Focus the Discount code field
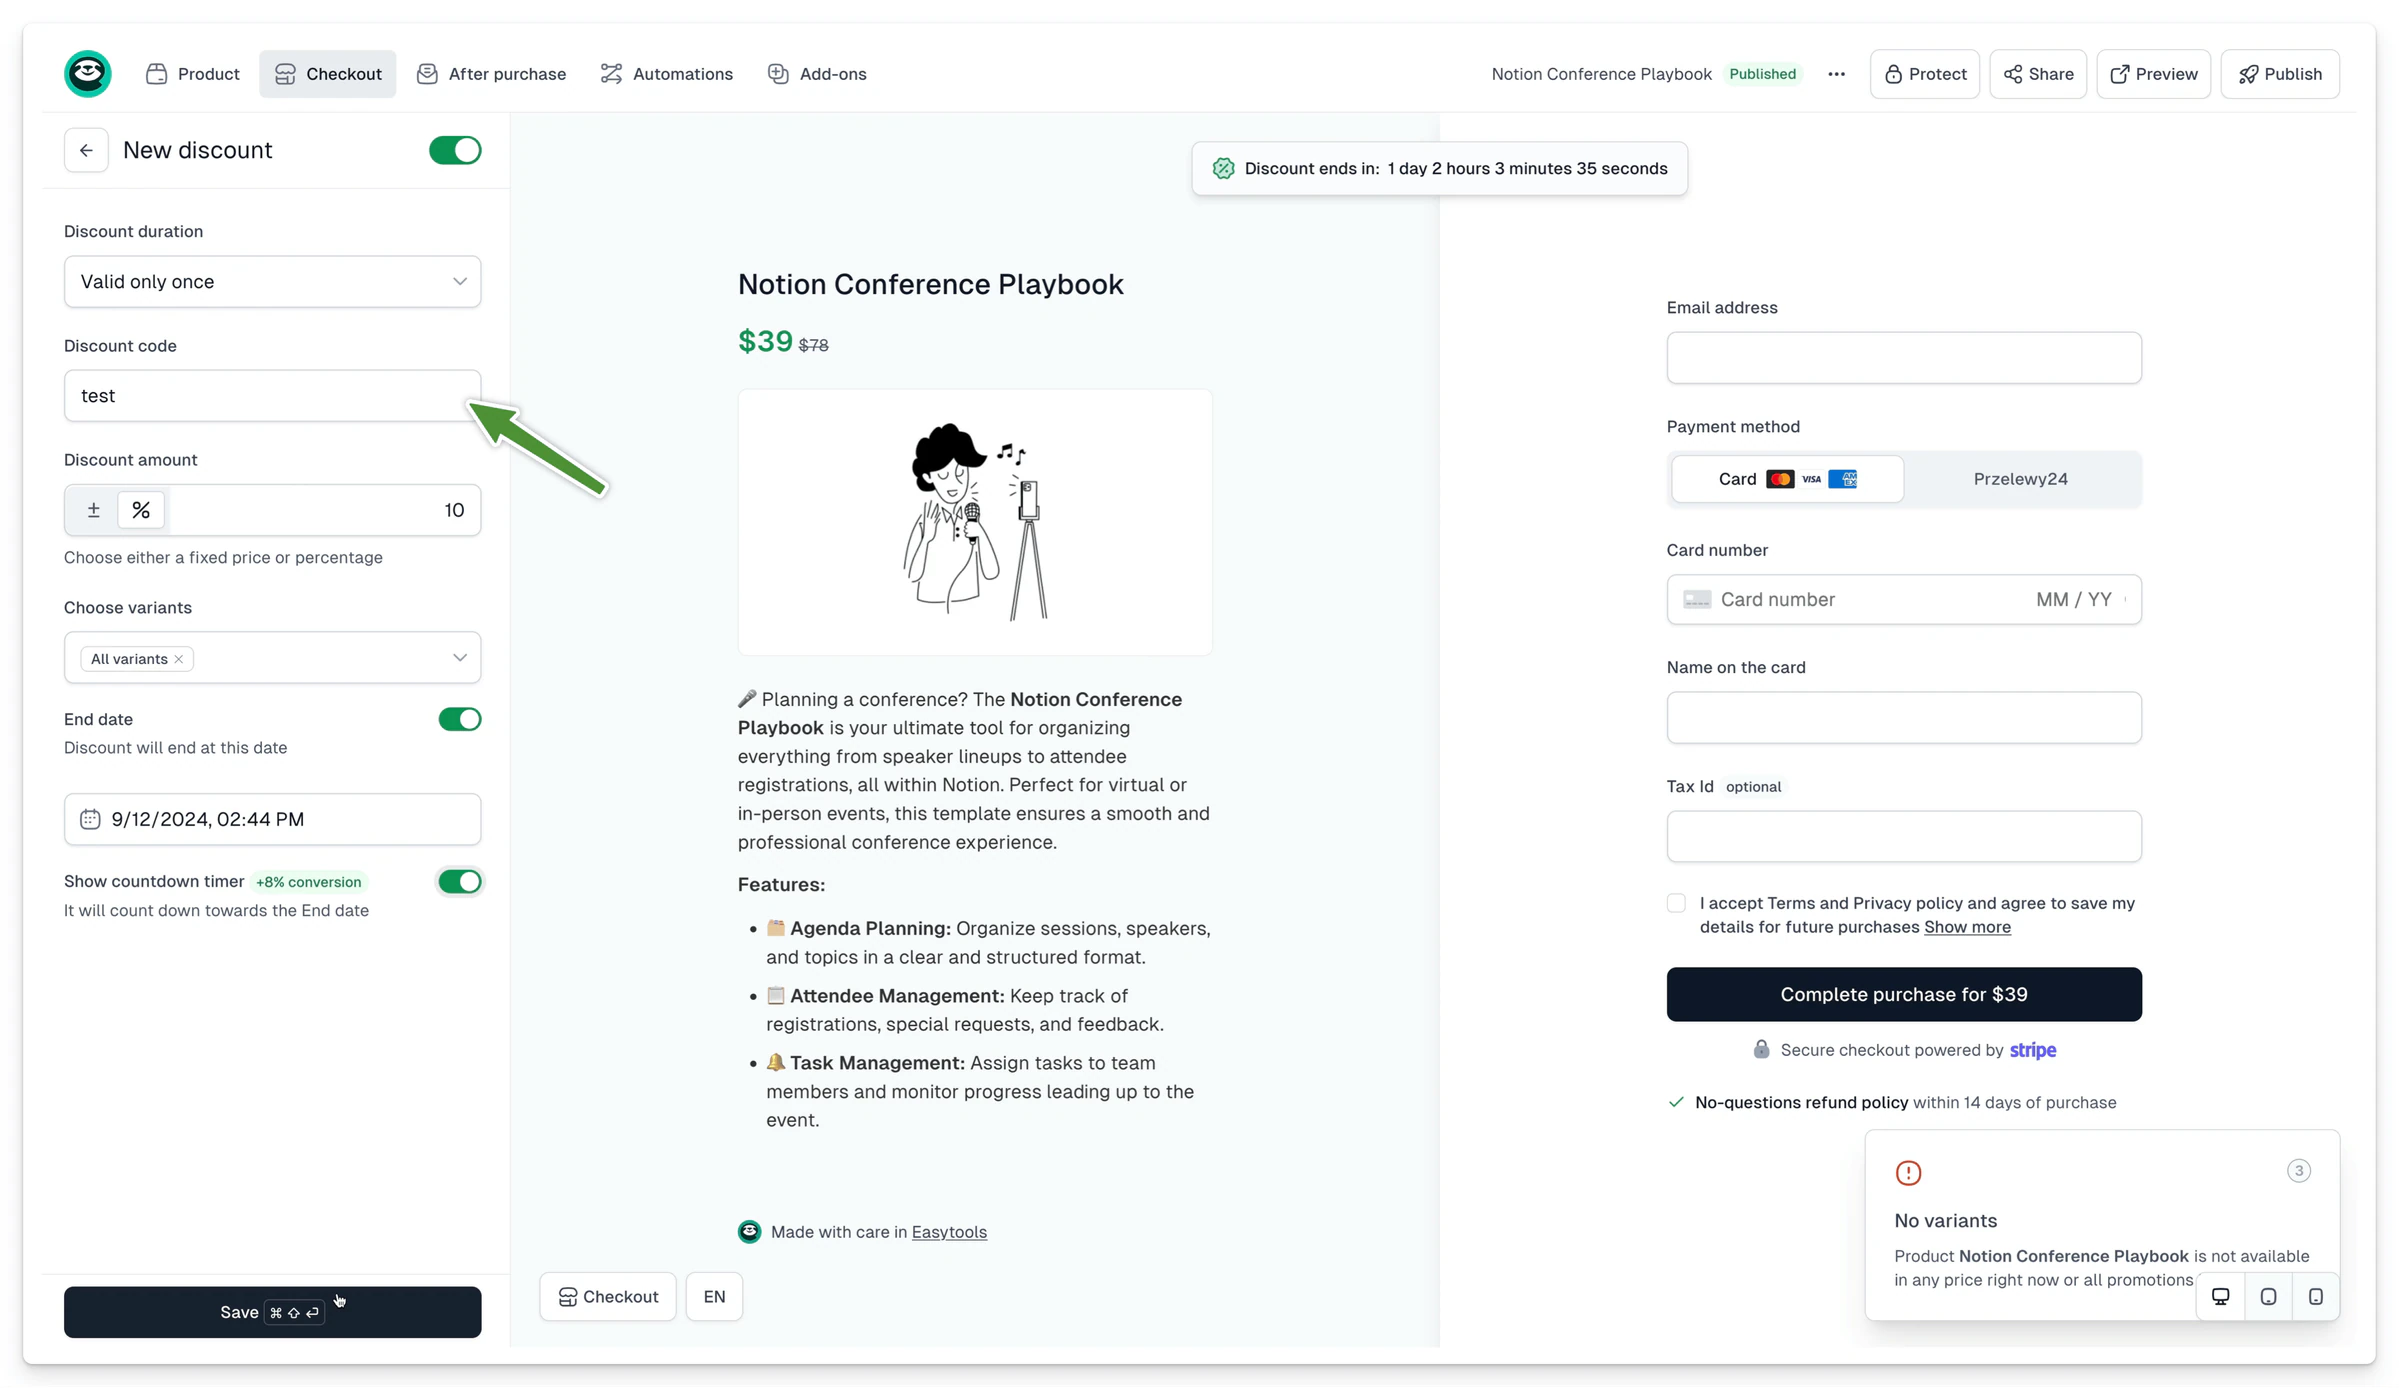2400x1388 pixels. [272, 396]
